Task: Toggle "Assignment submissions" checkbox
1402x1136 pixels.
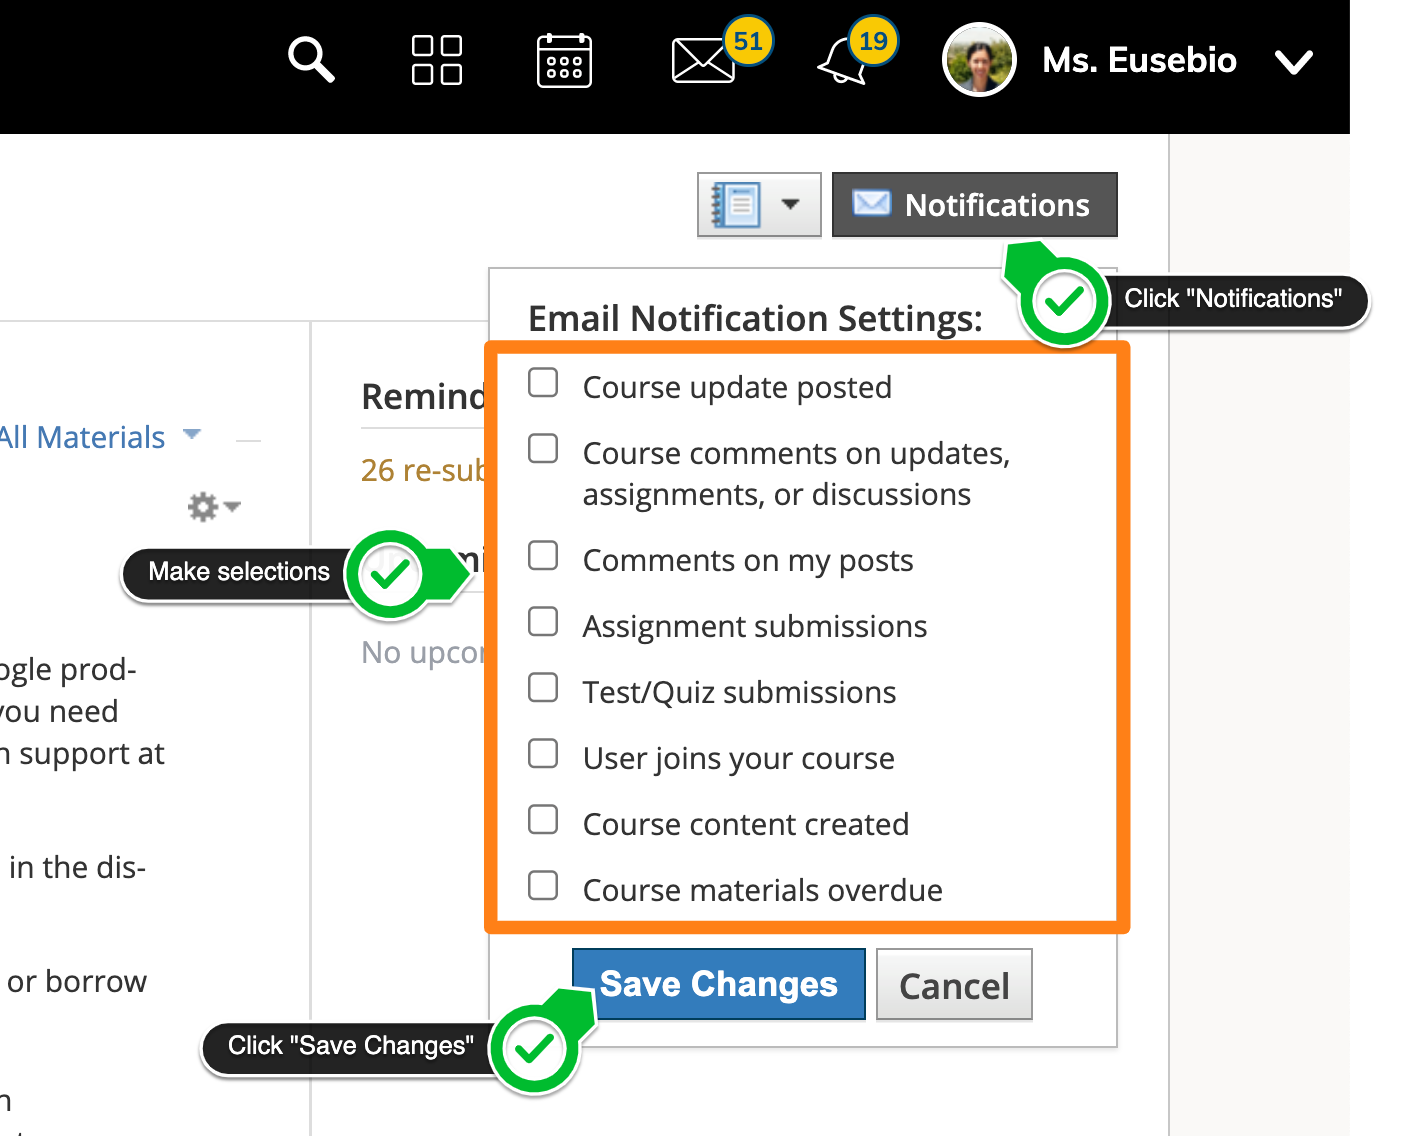Action: coord(543,622)
